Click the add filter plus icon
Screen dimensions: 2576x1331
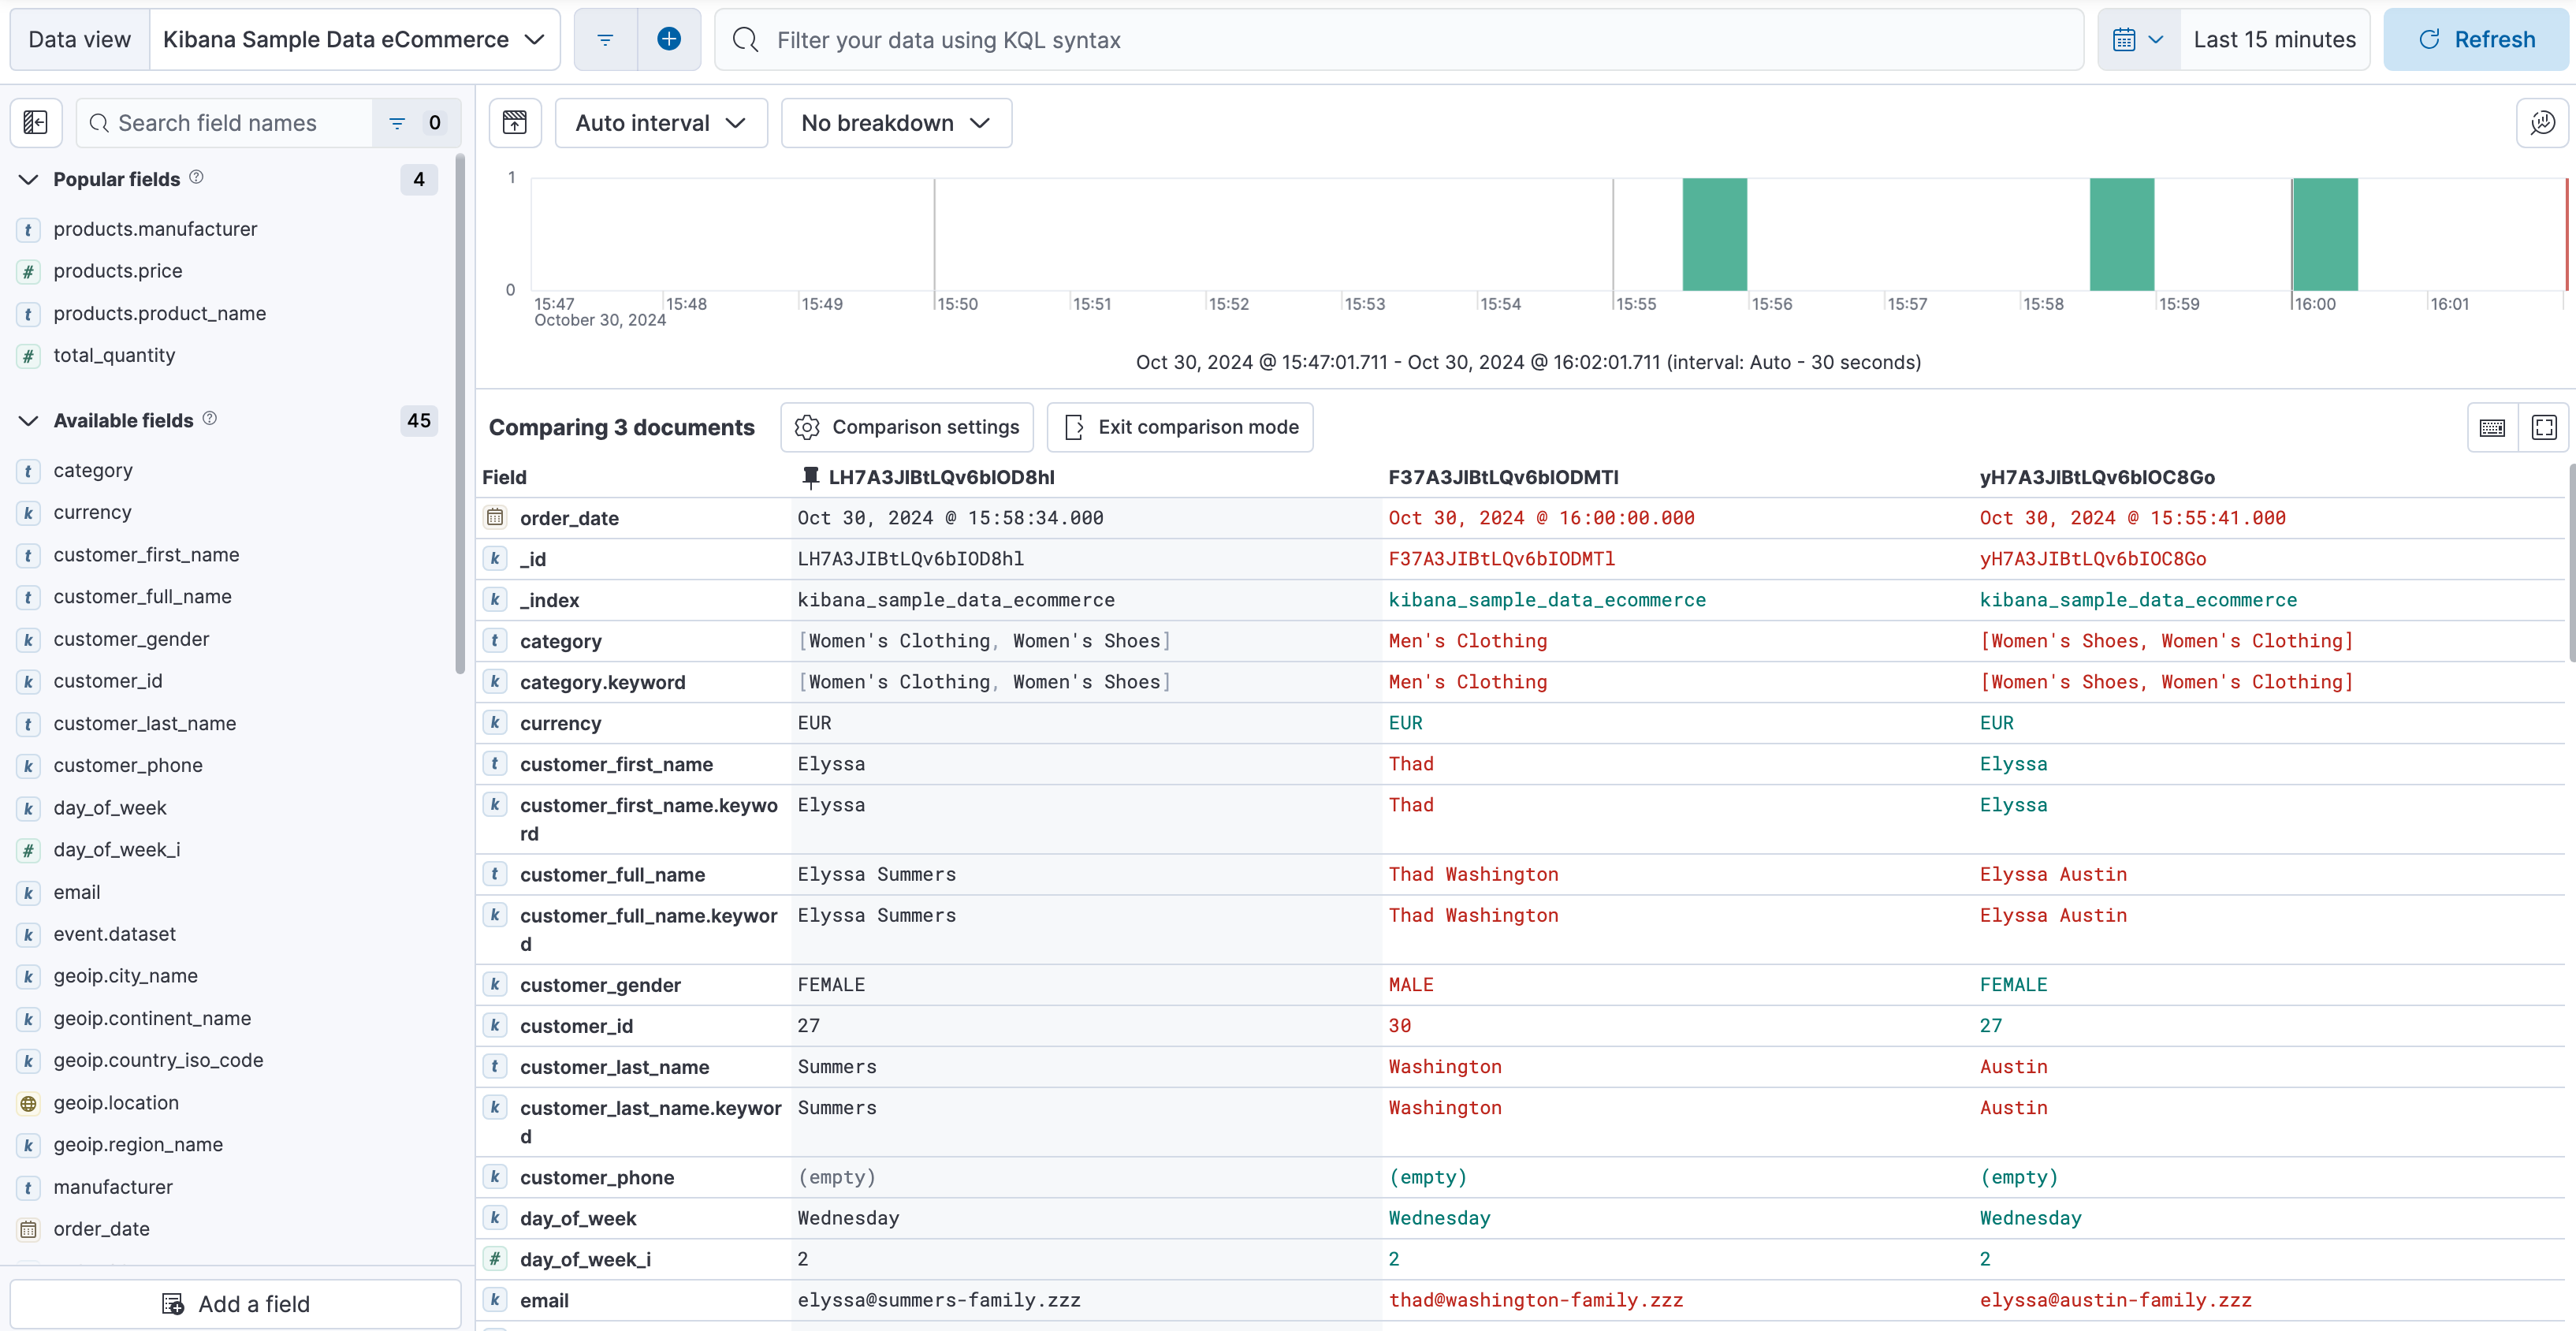point(668,37)
